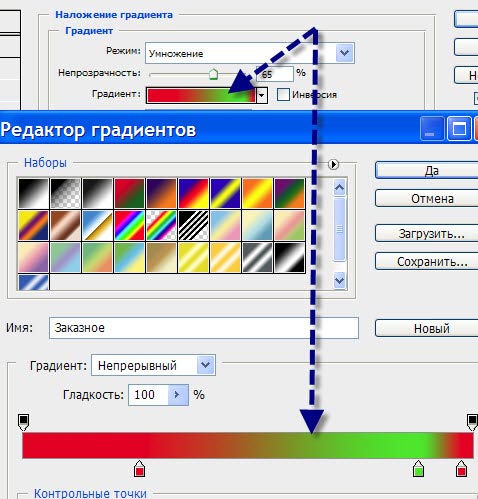The height and width of the screenshot is (499, 478).
Task: Pick the copper brown gradient preset
Action: coord(66,225)
